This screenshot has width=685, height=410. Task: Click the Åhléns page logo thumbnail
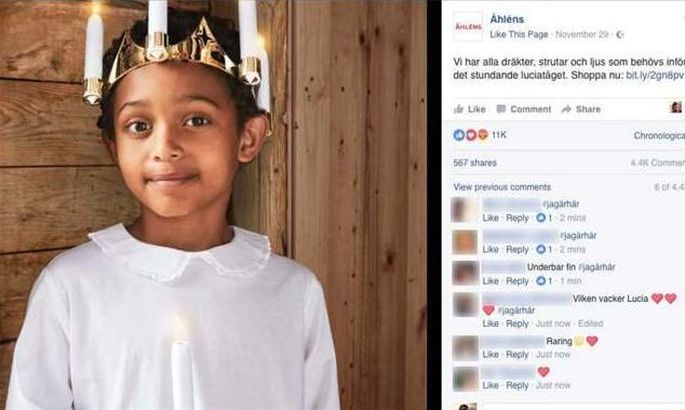[x=468, y=27]
